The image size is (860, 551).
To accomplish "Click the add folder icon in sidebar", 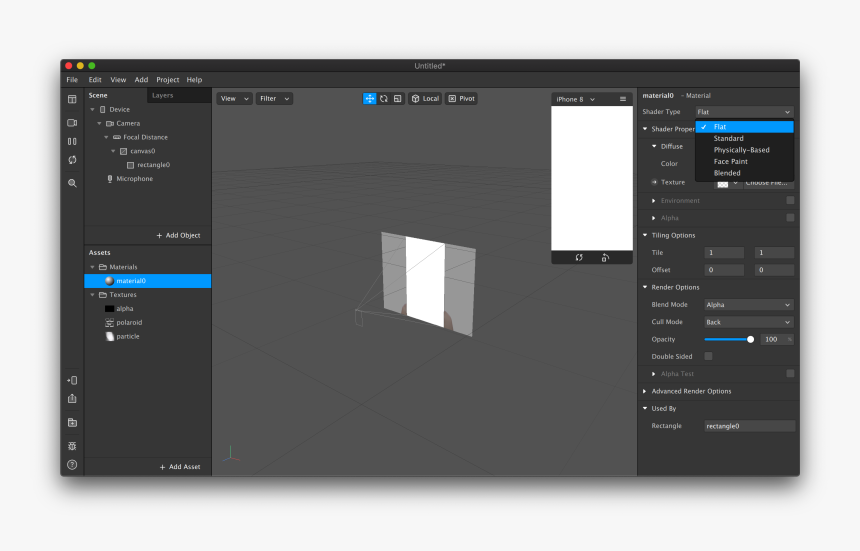I will pyautogui.click(x=72, y=423).
